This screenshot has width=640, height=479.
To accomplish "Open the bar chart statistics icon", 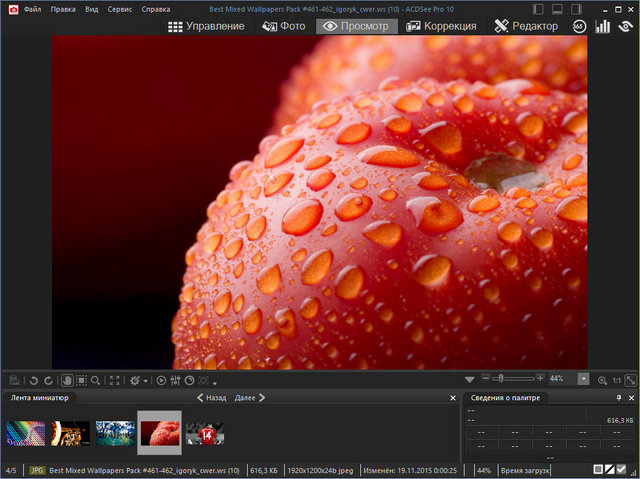I will pos(602,26).
